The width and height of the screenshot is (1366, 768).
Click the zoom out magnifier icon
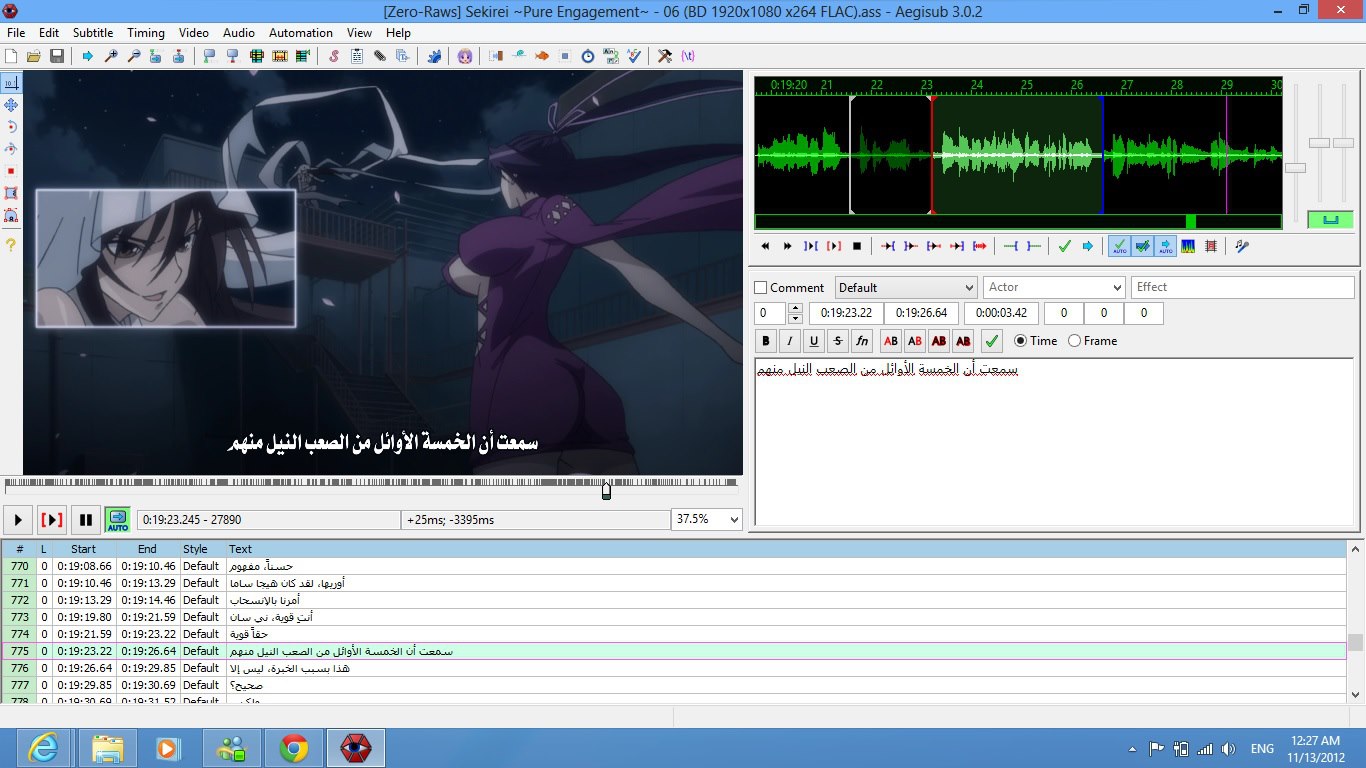tap(134, 56)
